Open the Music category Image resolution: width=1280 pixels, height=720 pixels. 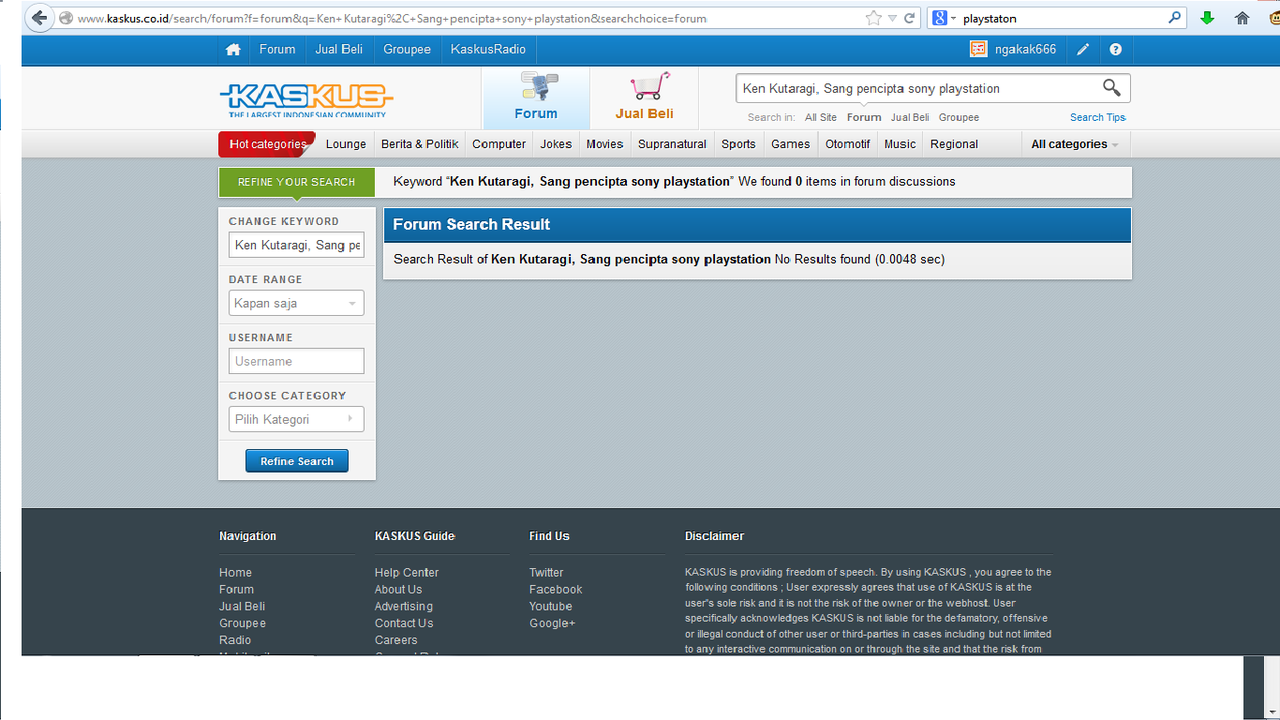tap(900, 144)
